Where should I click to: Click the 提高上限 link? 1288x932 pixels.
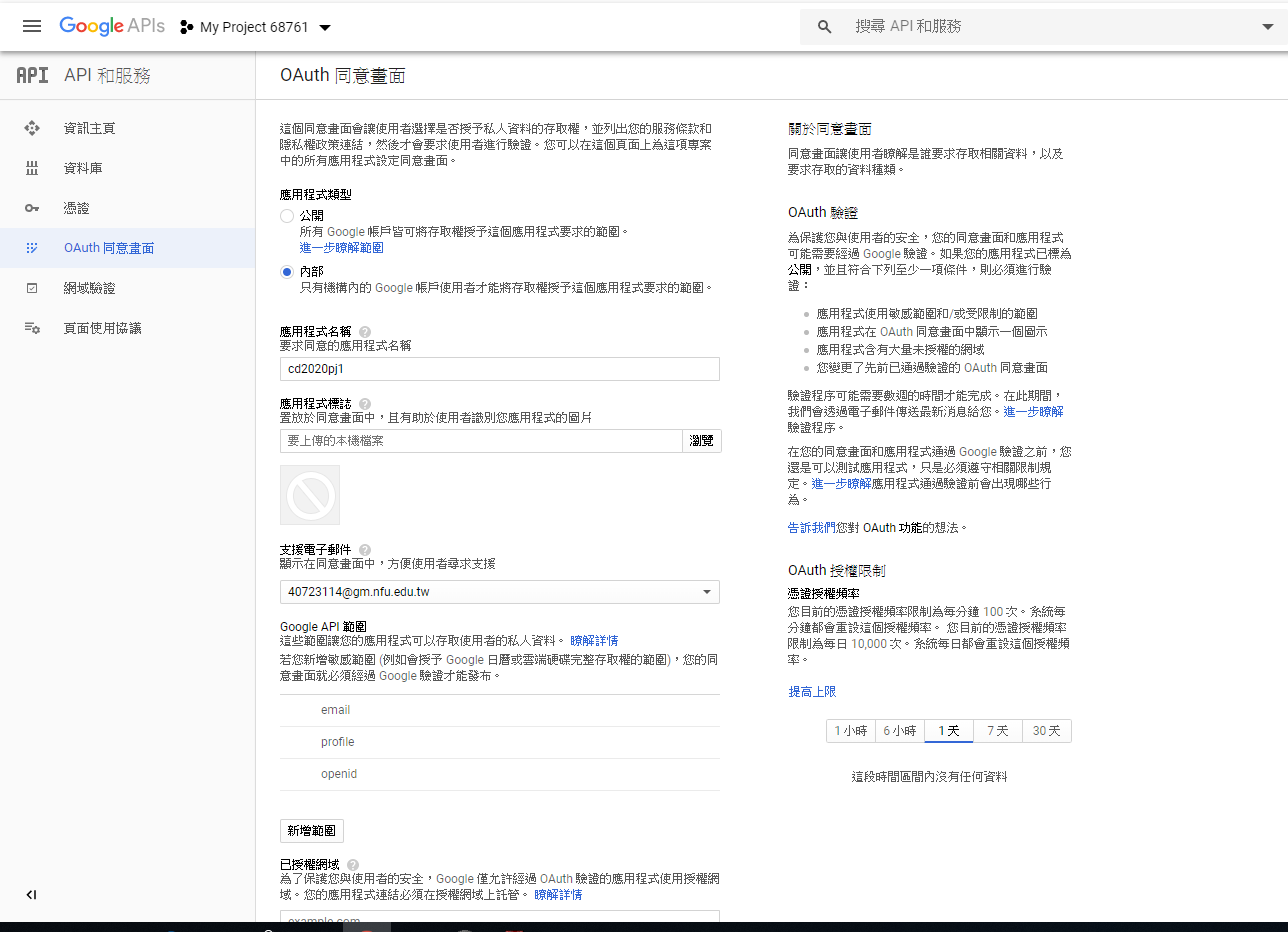point(812,692)
